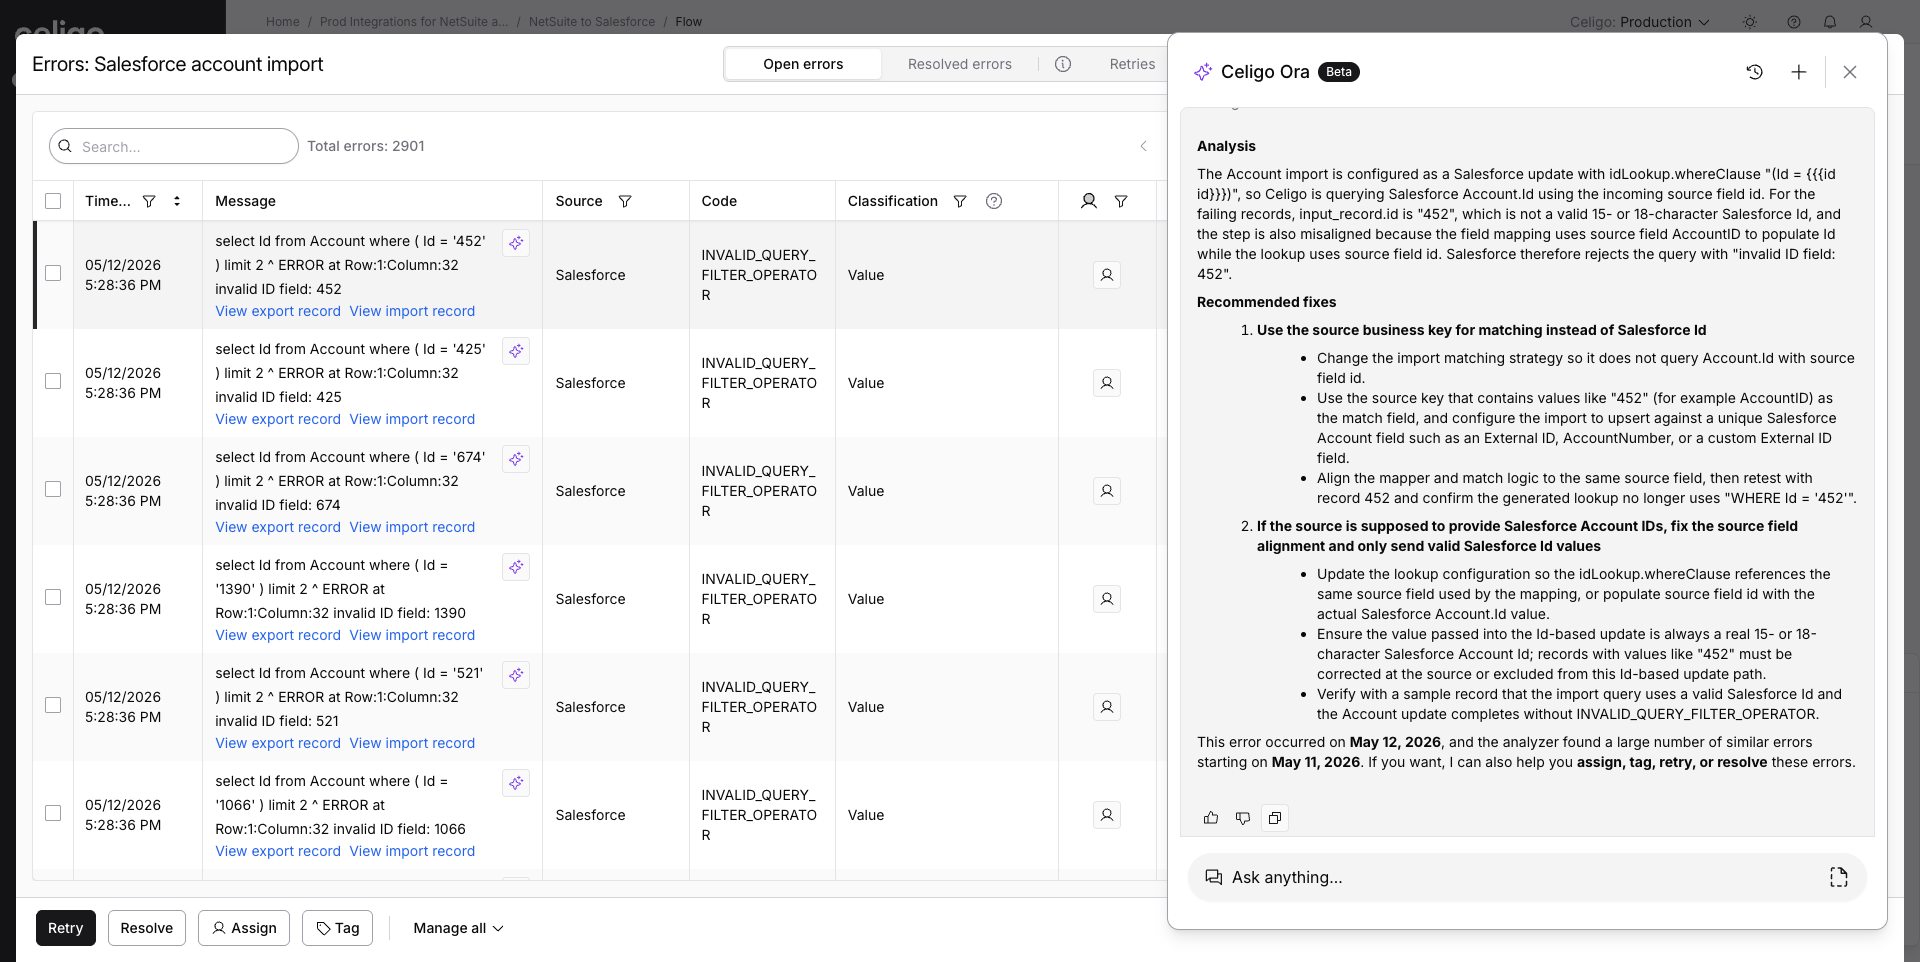Viewport: 1920px width, 962px height.
Task: Switch to Open errors tab
Action: point(803,64)
